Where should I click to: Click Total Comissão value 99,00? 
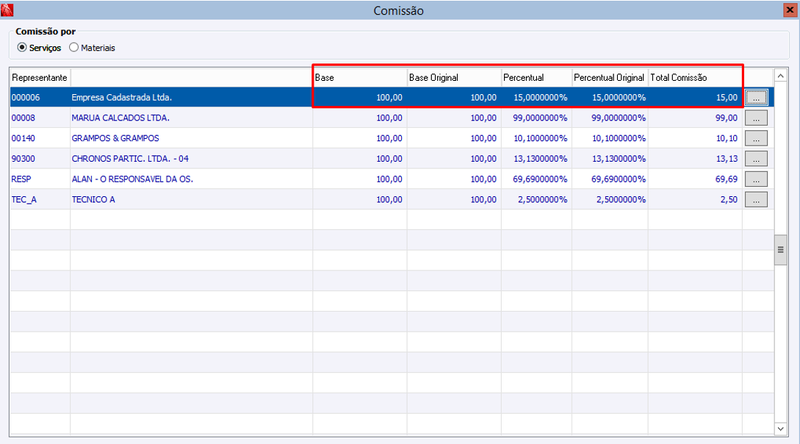click(x=727, y=118)
